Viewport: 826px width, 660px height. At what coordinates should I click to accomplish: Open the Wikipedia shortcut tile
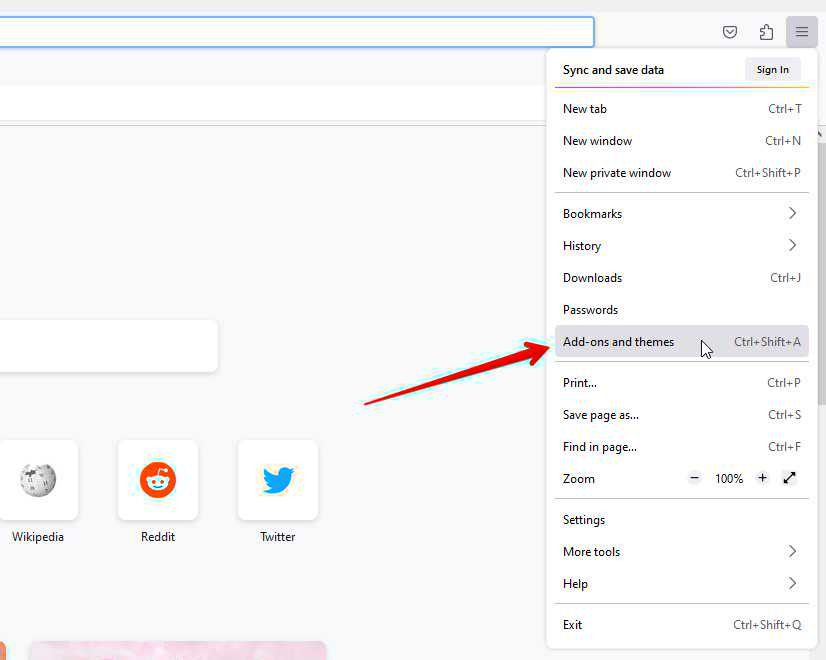click(x=38, y=480)
